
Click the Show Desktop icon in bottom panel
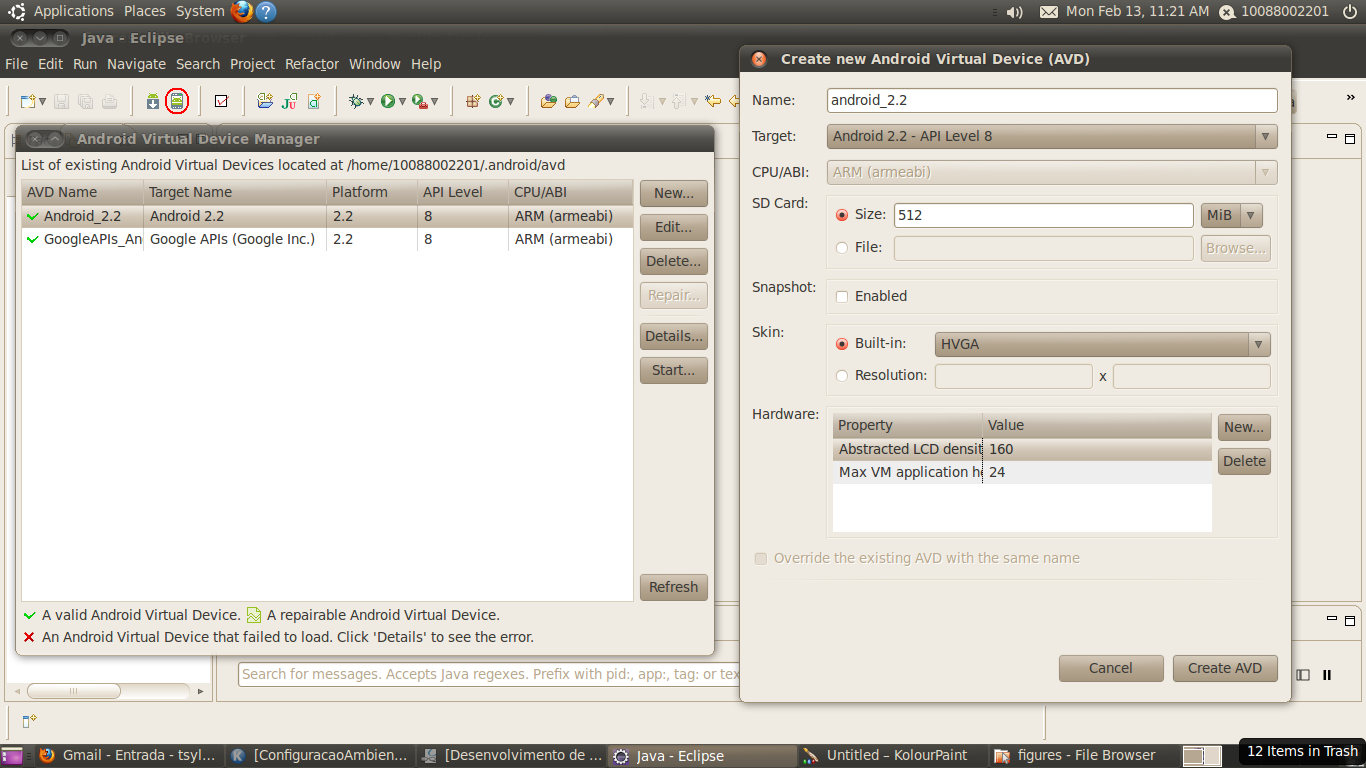(11, 756)
